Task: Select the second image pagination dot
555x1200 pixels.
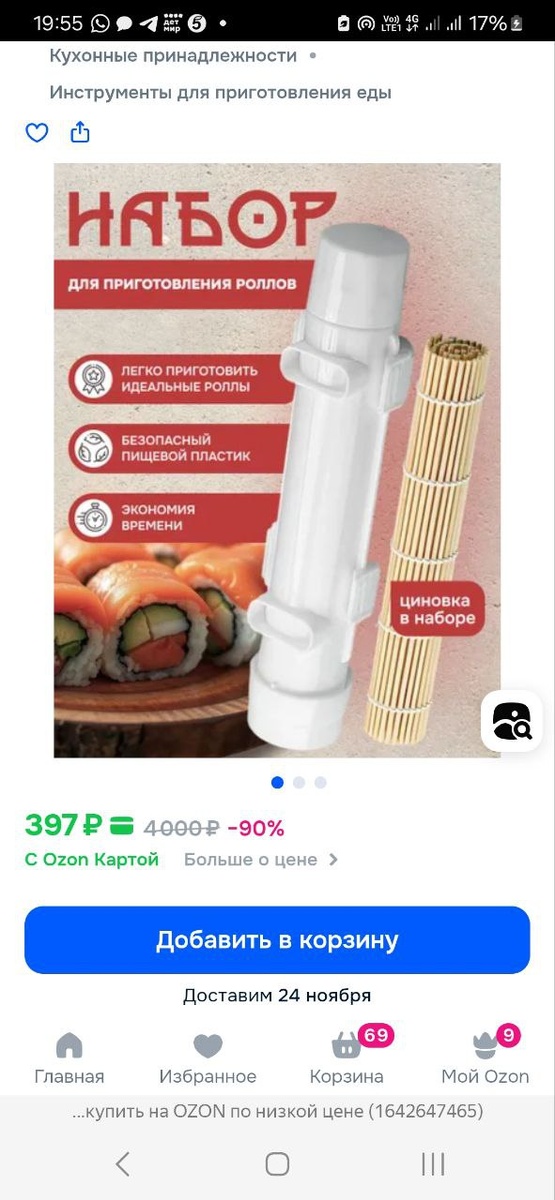Action: (x=299, y=782)
